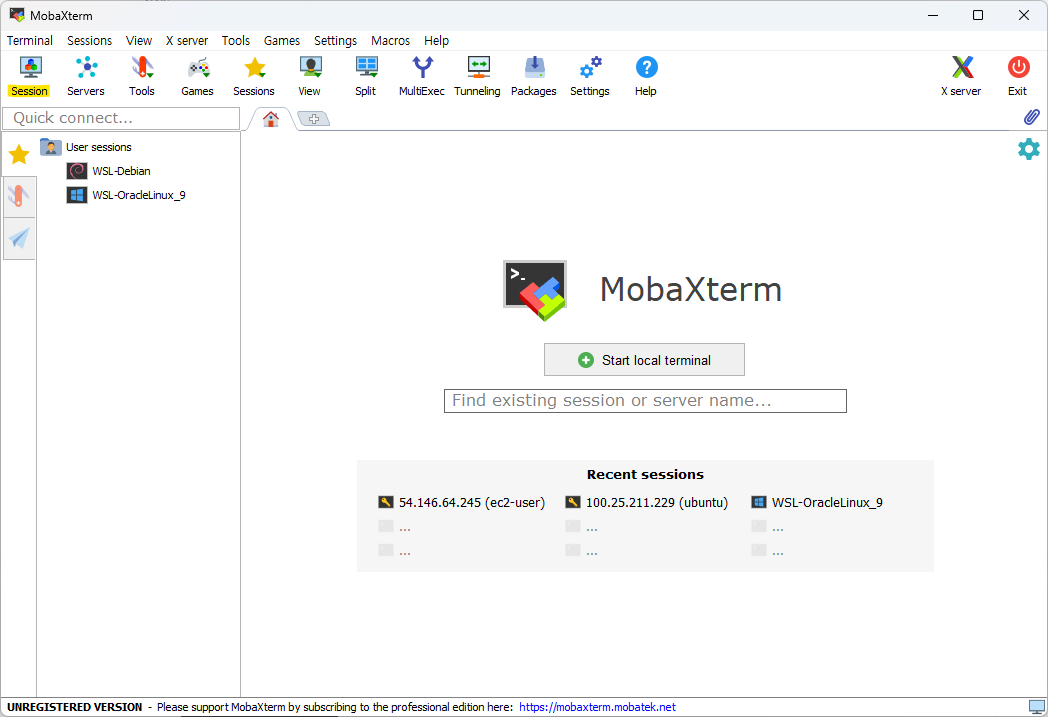1048x717 pixels.
Task: Click the UNREGISTERED VERSION status text
Action: click(x=75, y=707)
